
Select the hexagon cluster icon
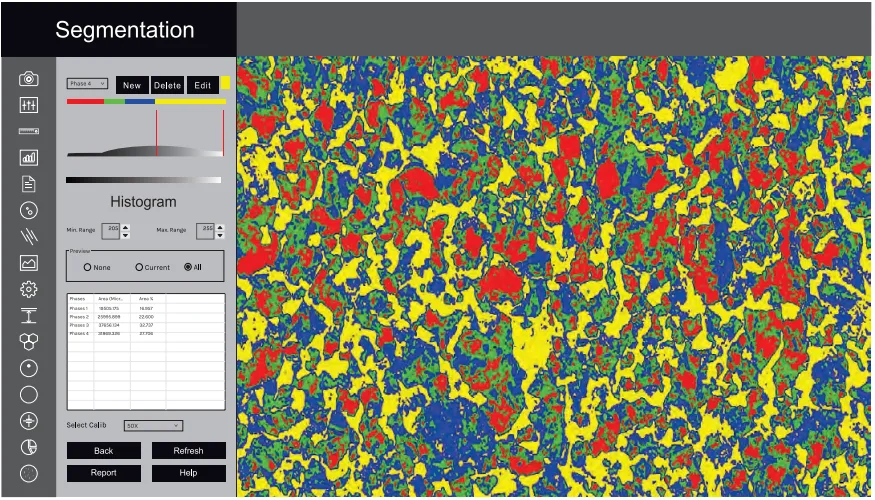coord(28,342)
